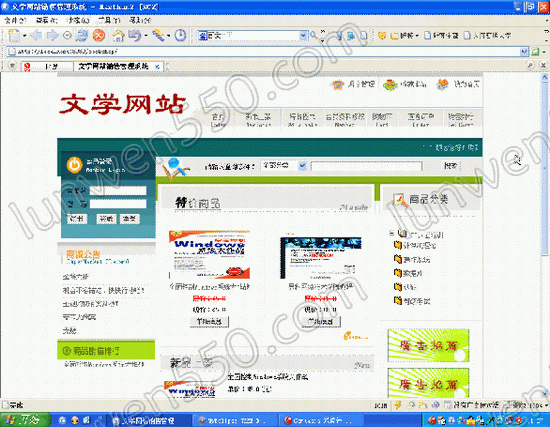Click the Cart navigation item
Viewport: 550px width, 427px height.
382,120
